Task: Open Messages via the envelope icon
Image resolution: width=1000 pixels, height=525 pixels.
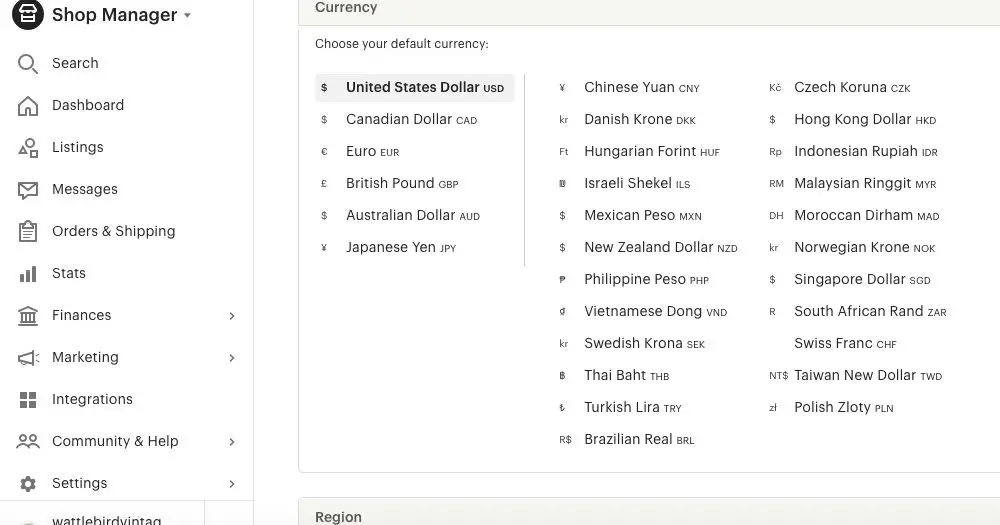Action: (x=28, y=190)
